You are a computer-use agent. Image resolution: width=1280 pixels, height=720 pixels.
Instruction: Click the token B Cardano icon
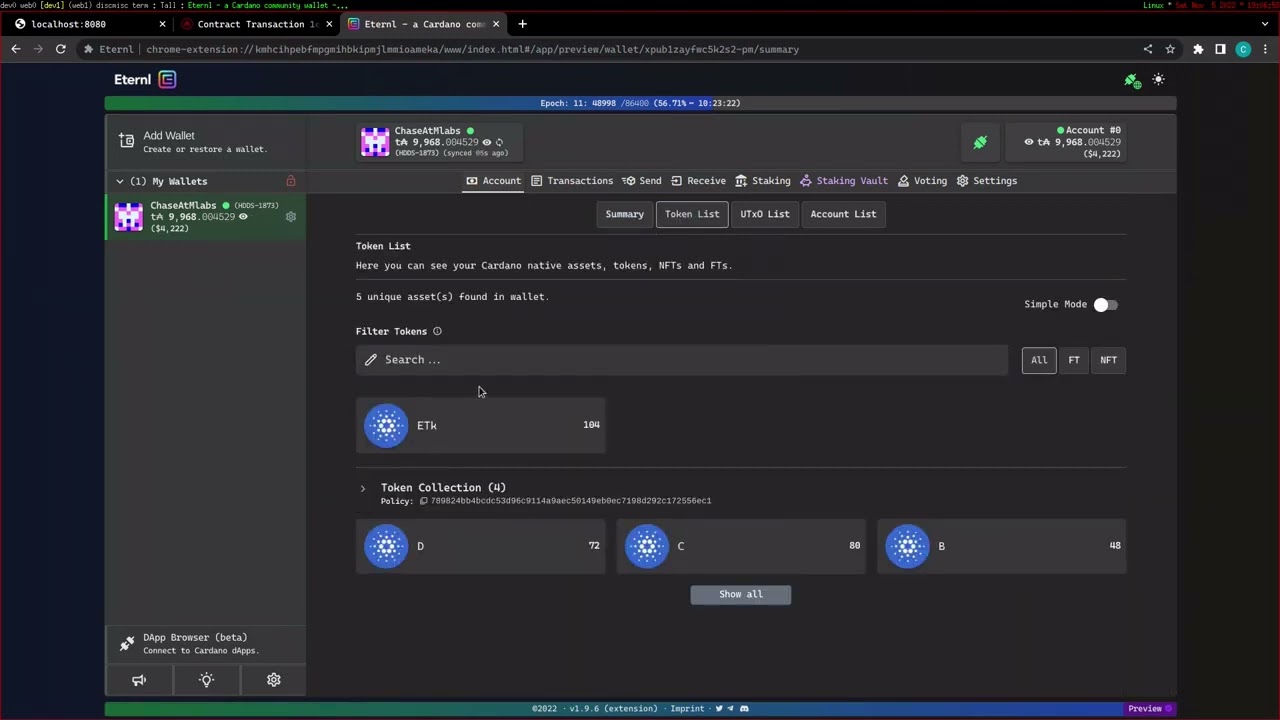[x=908, y=546]
